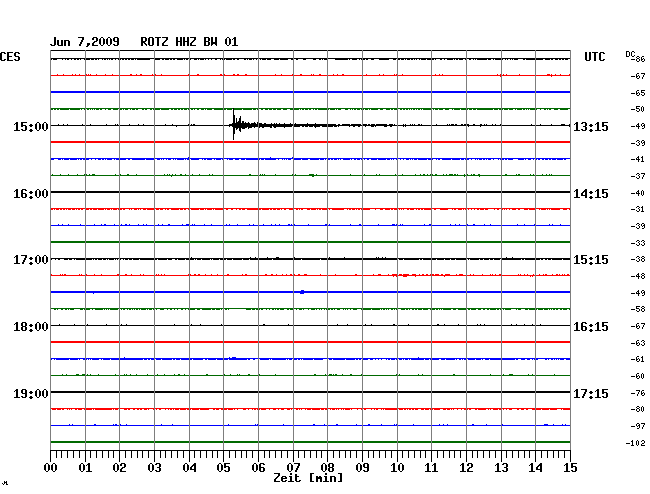The width and height of the screenshot is (650, 494).
Task: Click the 17:15 UTC time label
Action: 591,393
